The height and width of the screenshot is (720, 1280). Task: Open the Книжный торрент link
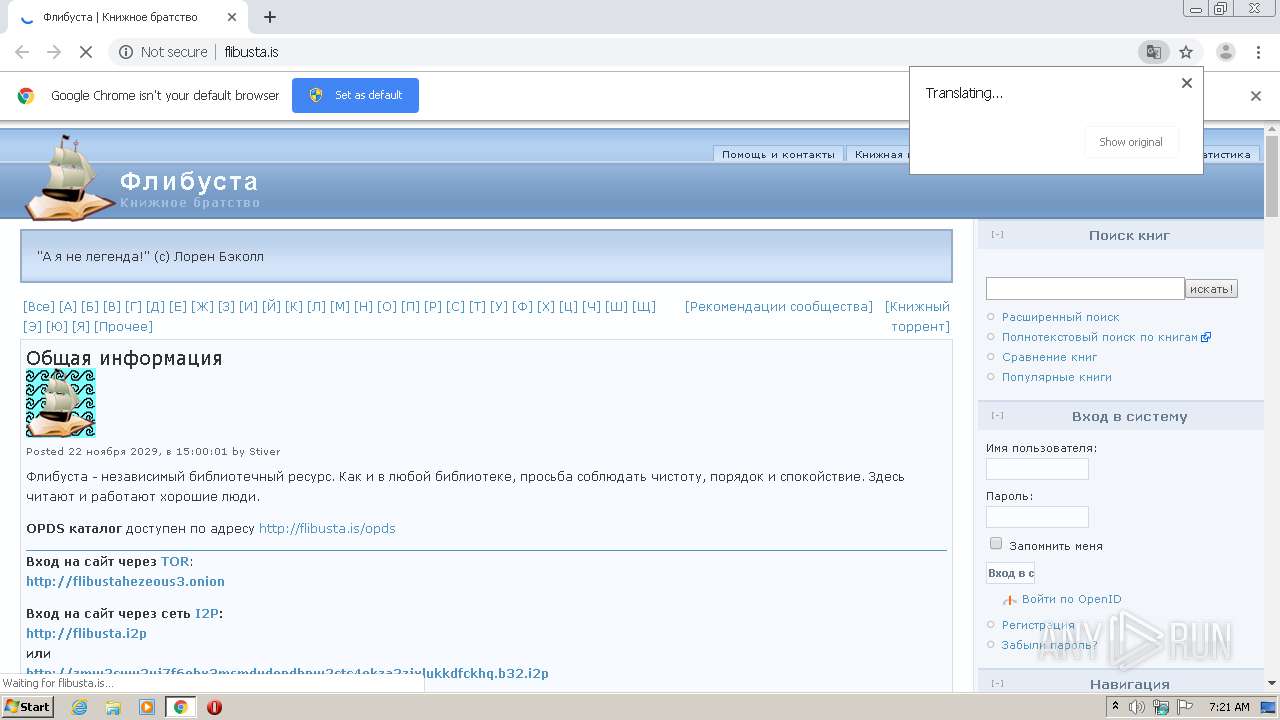tap(918, 316)
